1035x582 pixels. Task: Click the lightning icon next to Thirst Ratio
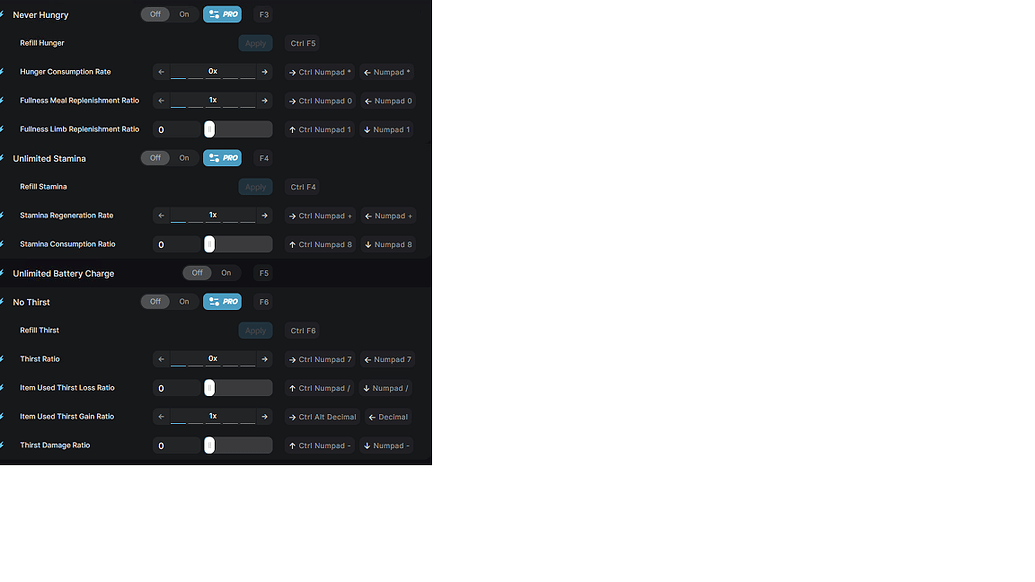tap(3, 359)
